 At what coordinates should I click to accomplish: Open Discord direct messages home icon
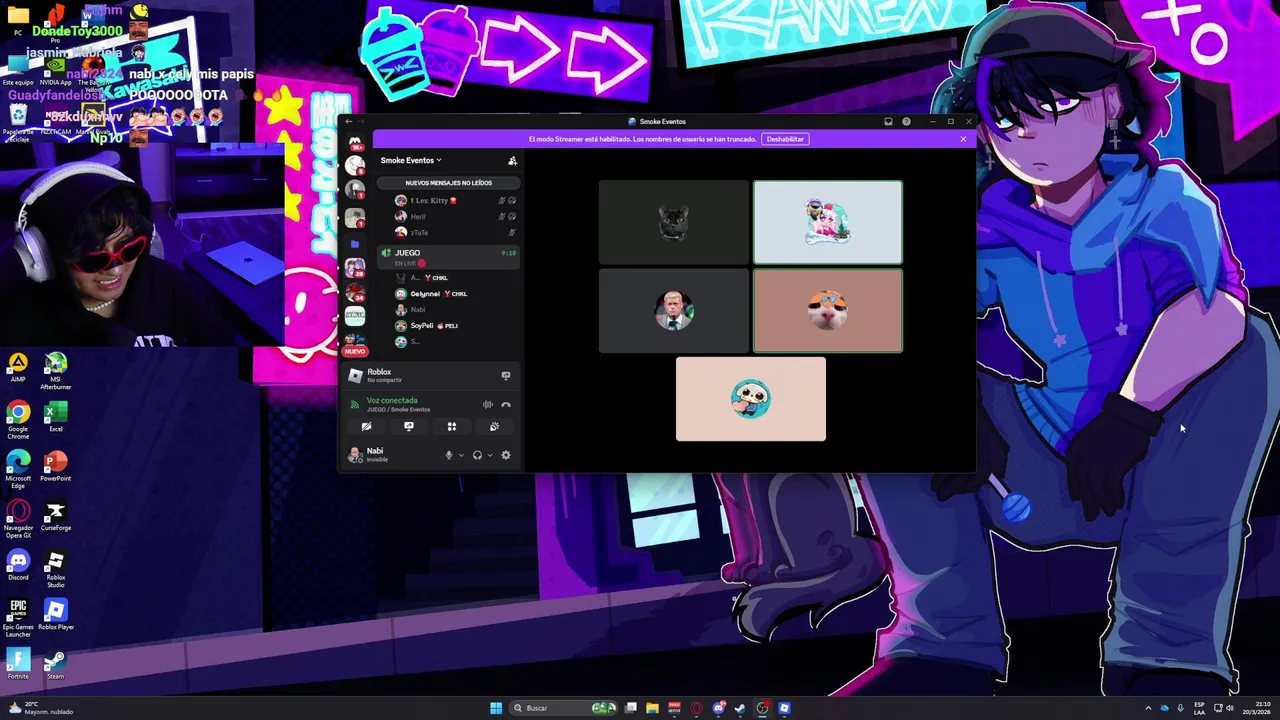(x=355, y=142)
